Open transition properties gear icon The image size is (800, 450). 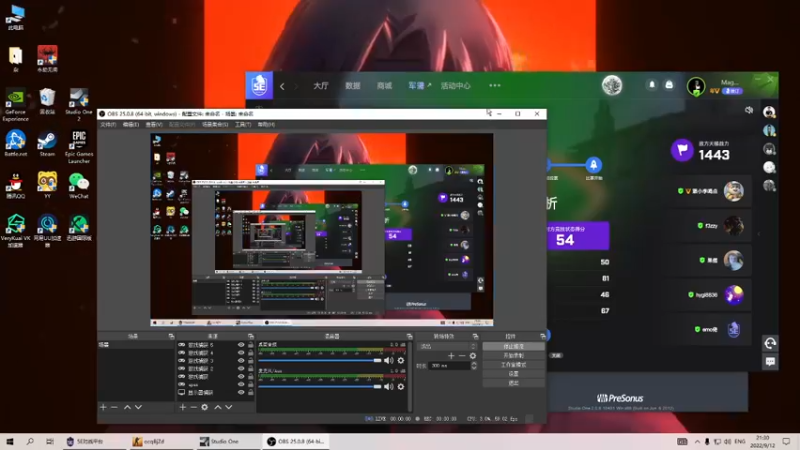click(473, 356)
